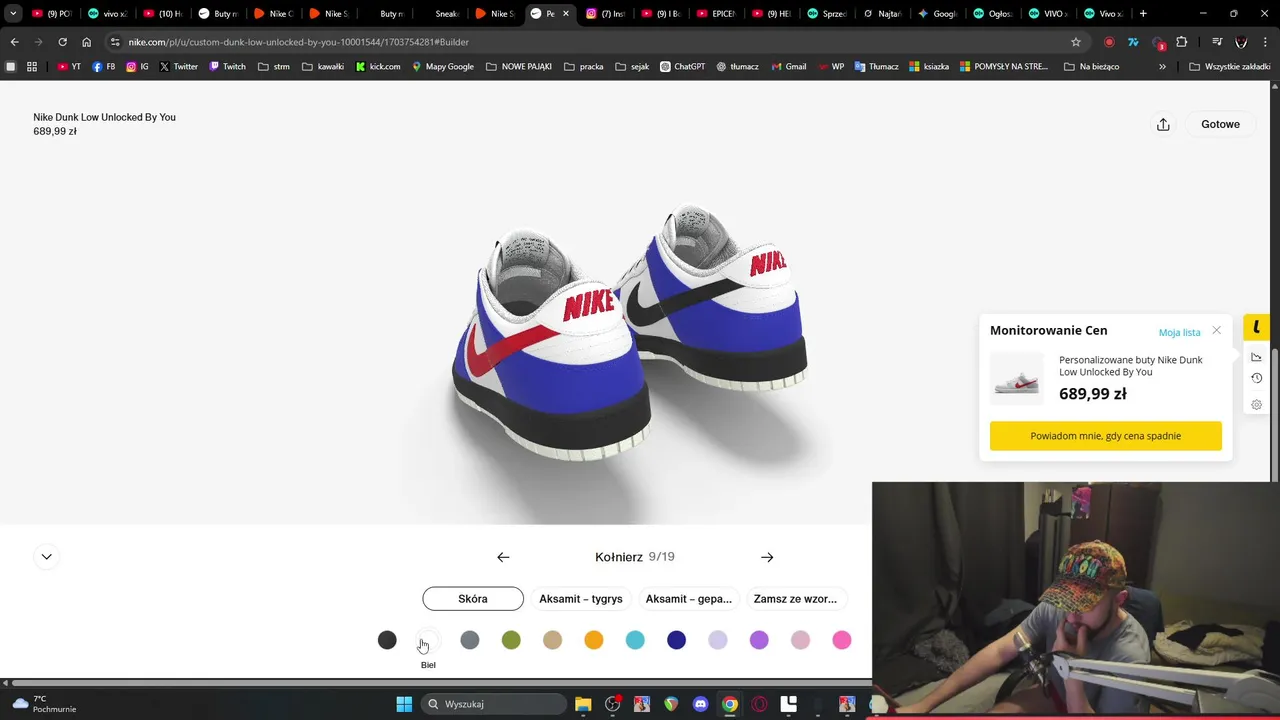Viewport: 1280px width, 720px height.
Task: Open the extensions puzzle icon
Action: point(1182,42)
